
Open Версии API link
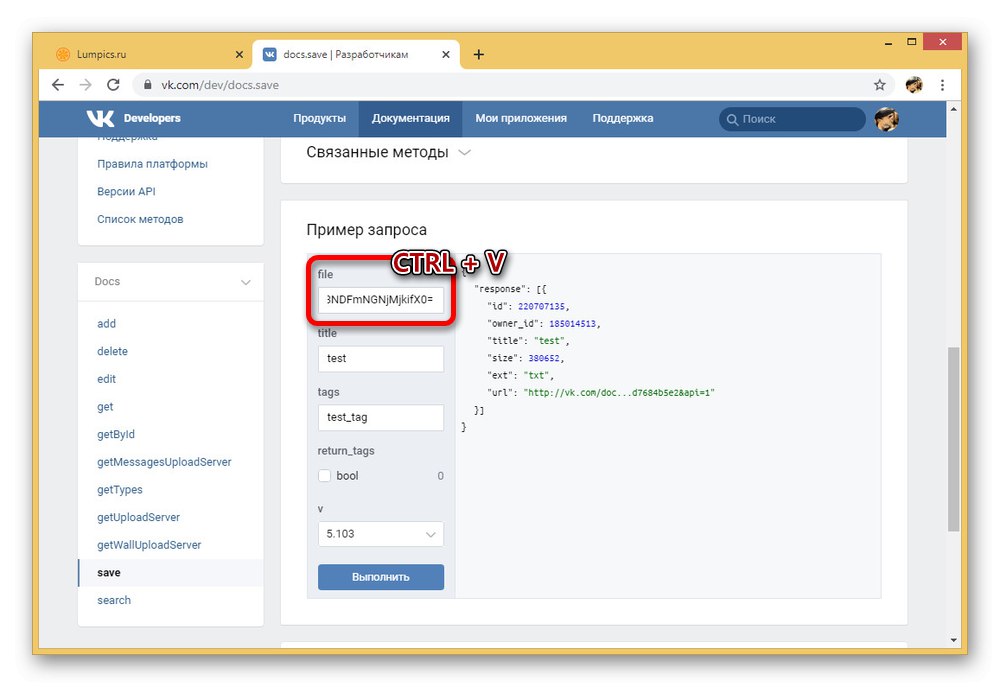pos(126,191)
